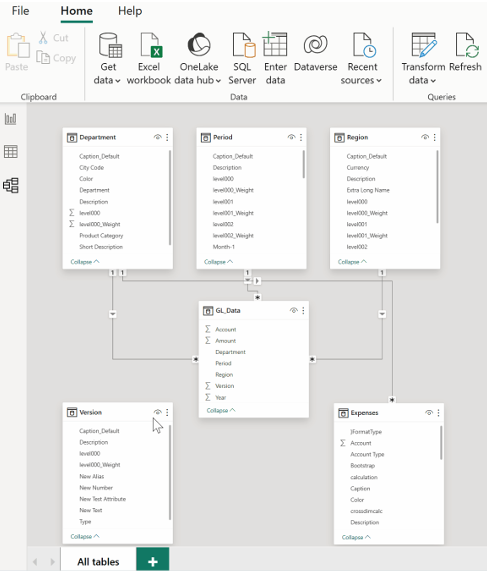This screenshot has height=574, width=487.
Task: Collapse the Expenses table card
Action: point(356,537)
